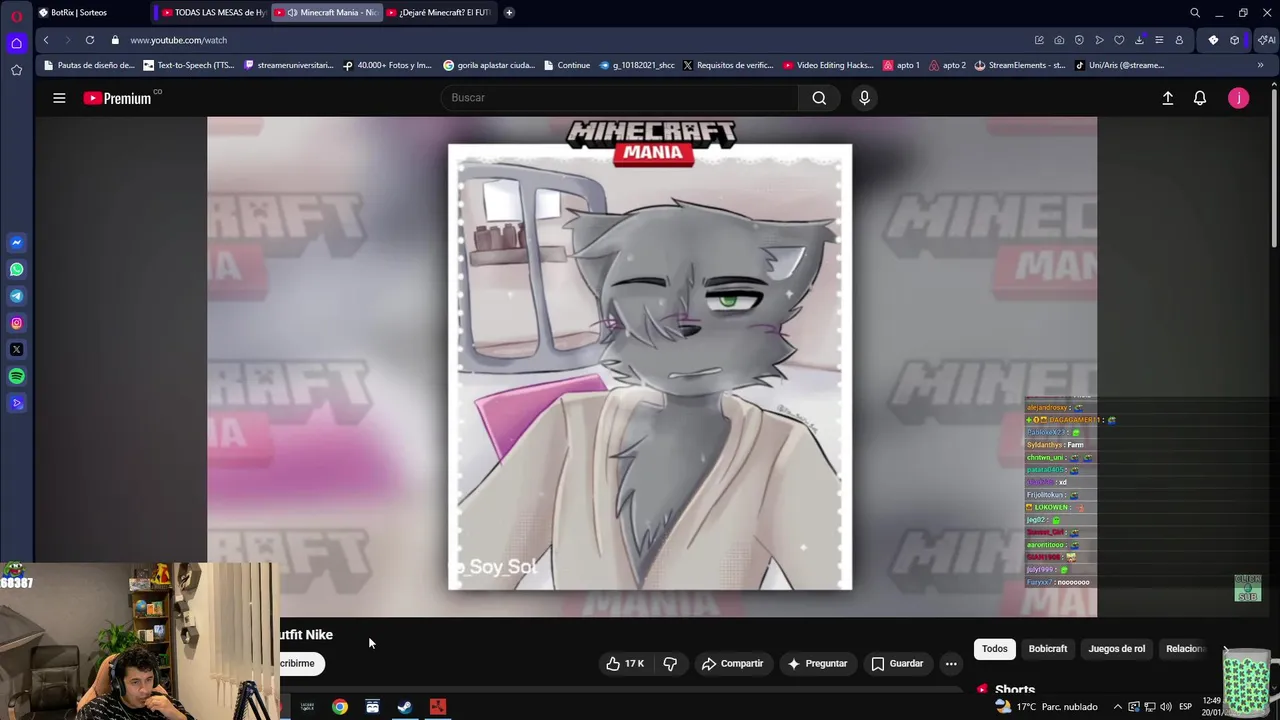Select the Todos filter chip
This screenshot has width=1280, height=720.
coord(995,649)
